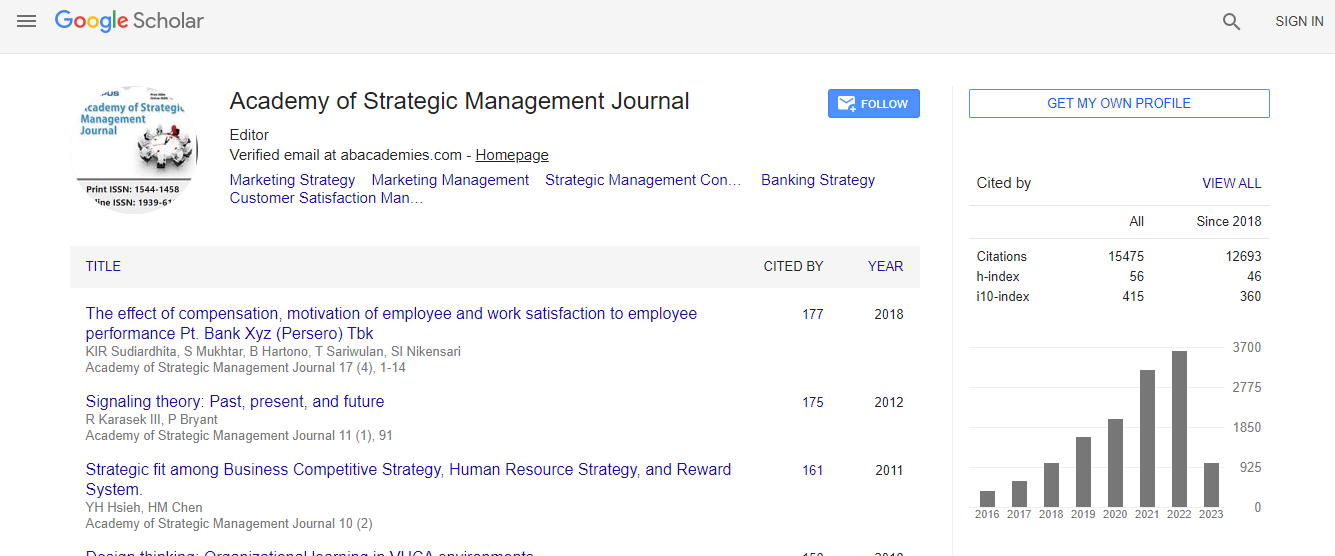Sort articles by YEAR
Viewport: 1335px width, 556px height.
885,266
